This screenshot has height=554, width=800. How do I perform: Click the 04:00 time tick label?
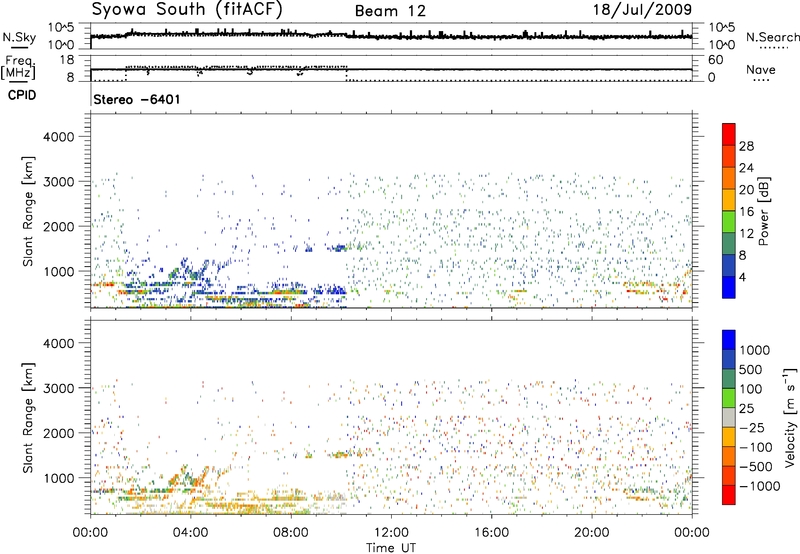(x=190, y=533)
